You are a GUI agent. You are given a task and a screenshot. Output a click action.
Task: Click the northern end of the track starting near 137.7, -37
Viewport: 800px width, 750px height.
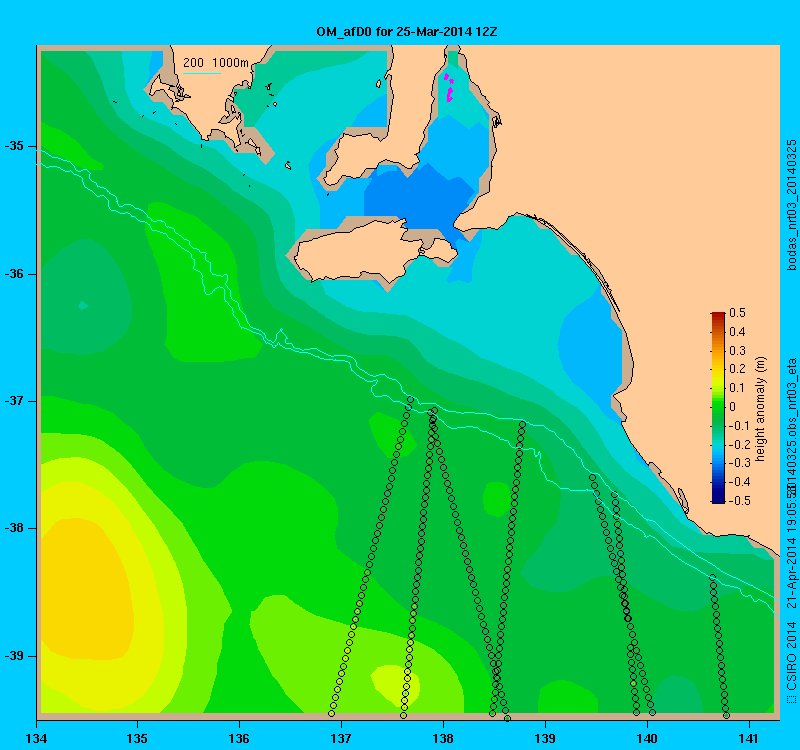410,400
